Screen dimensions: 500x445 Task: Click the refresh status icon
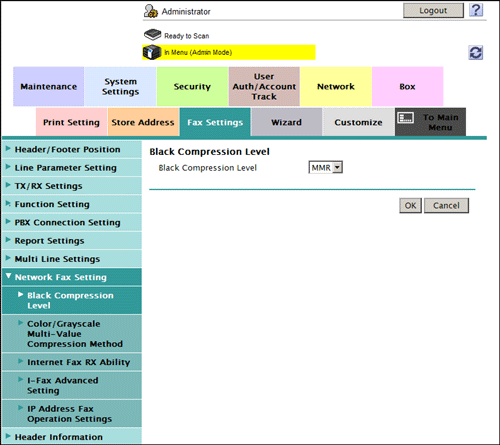pyautogui.click(x=476, y=53)
